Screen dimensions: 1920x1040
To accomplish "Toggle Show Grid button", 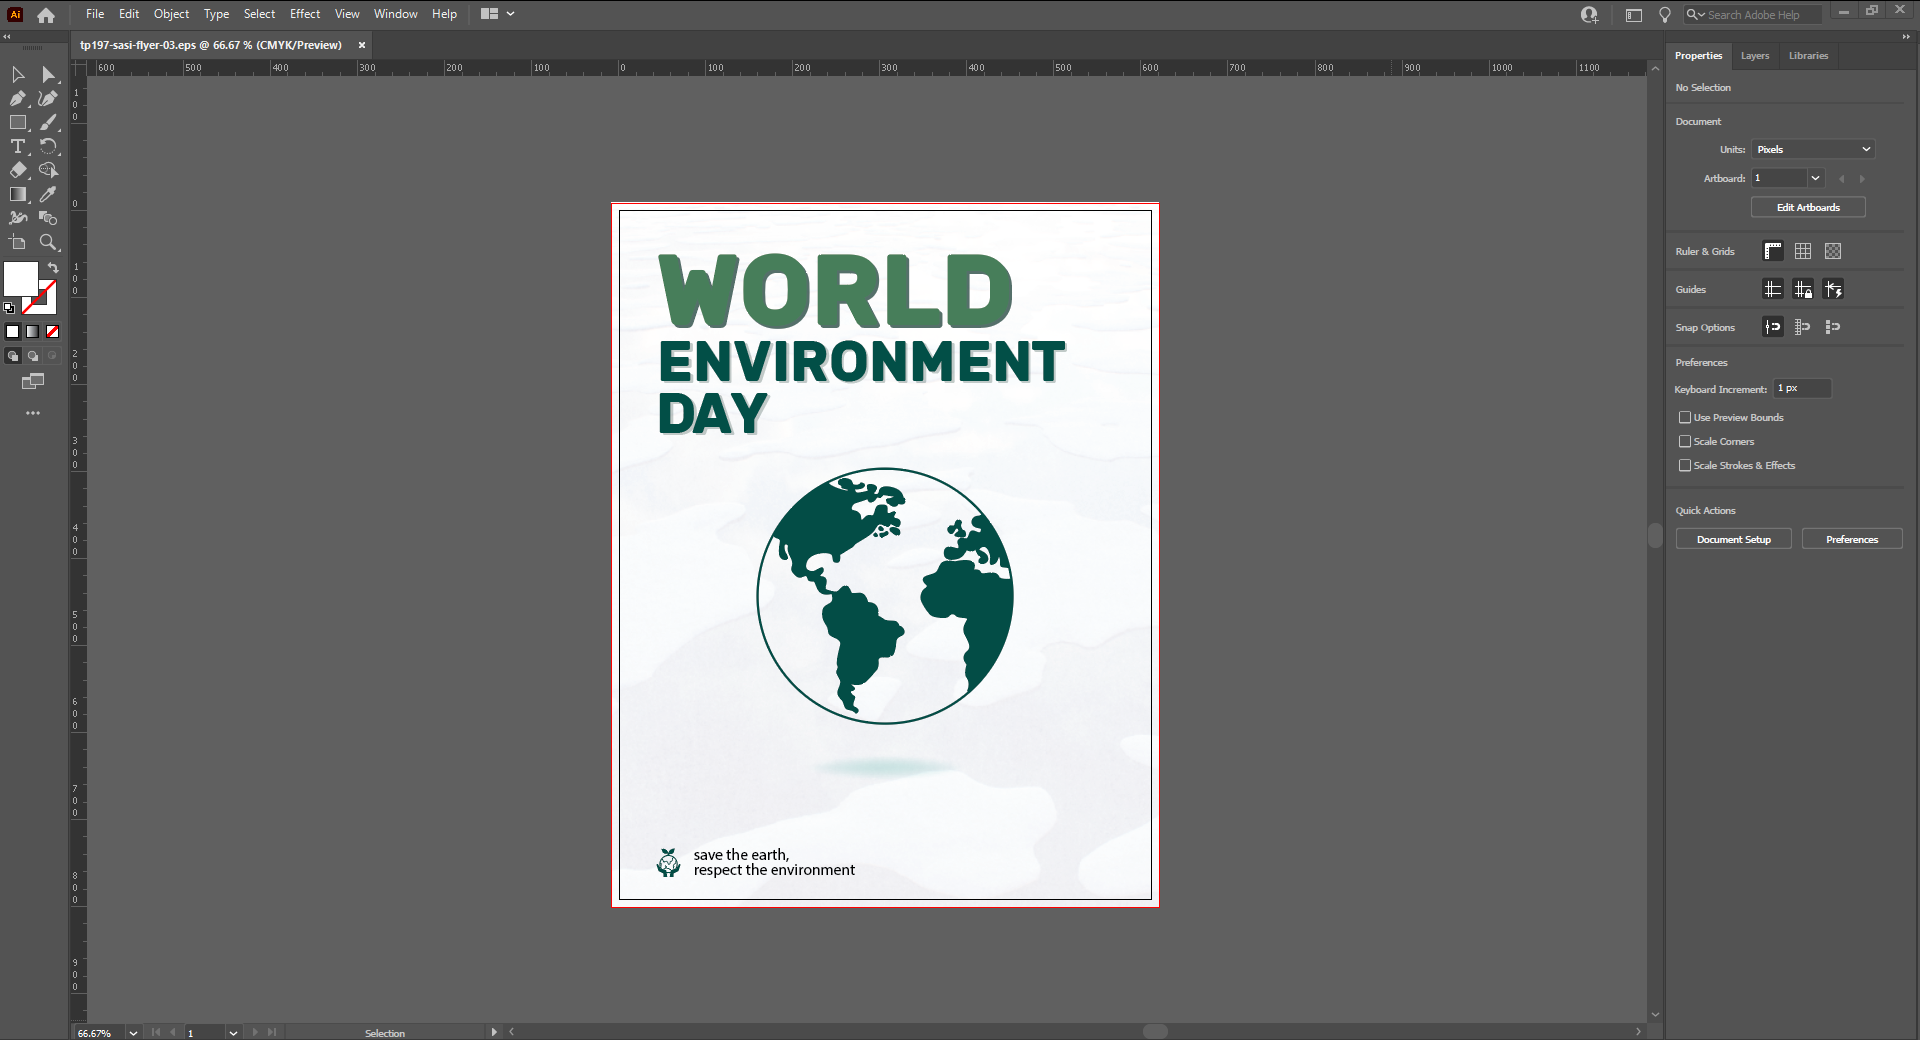I will pyautogui.click(x=1803, y=251).
